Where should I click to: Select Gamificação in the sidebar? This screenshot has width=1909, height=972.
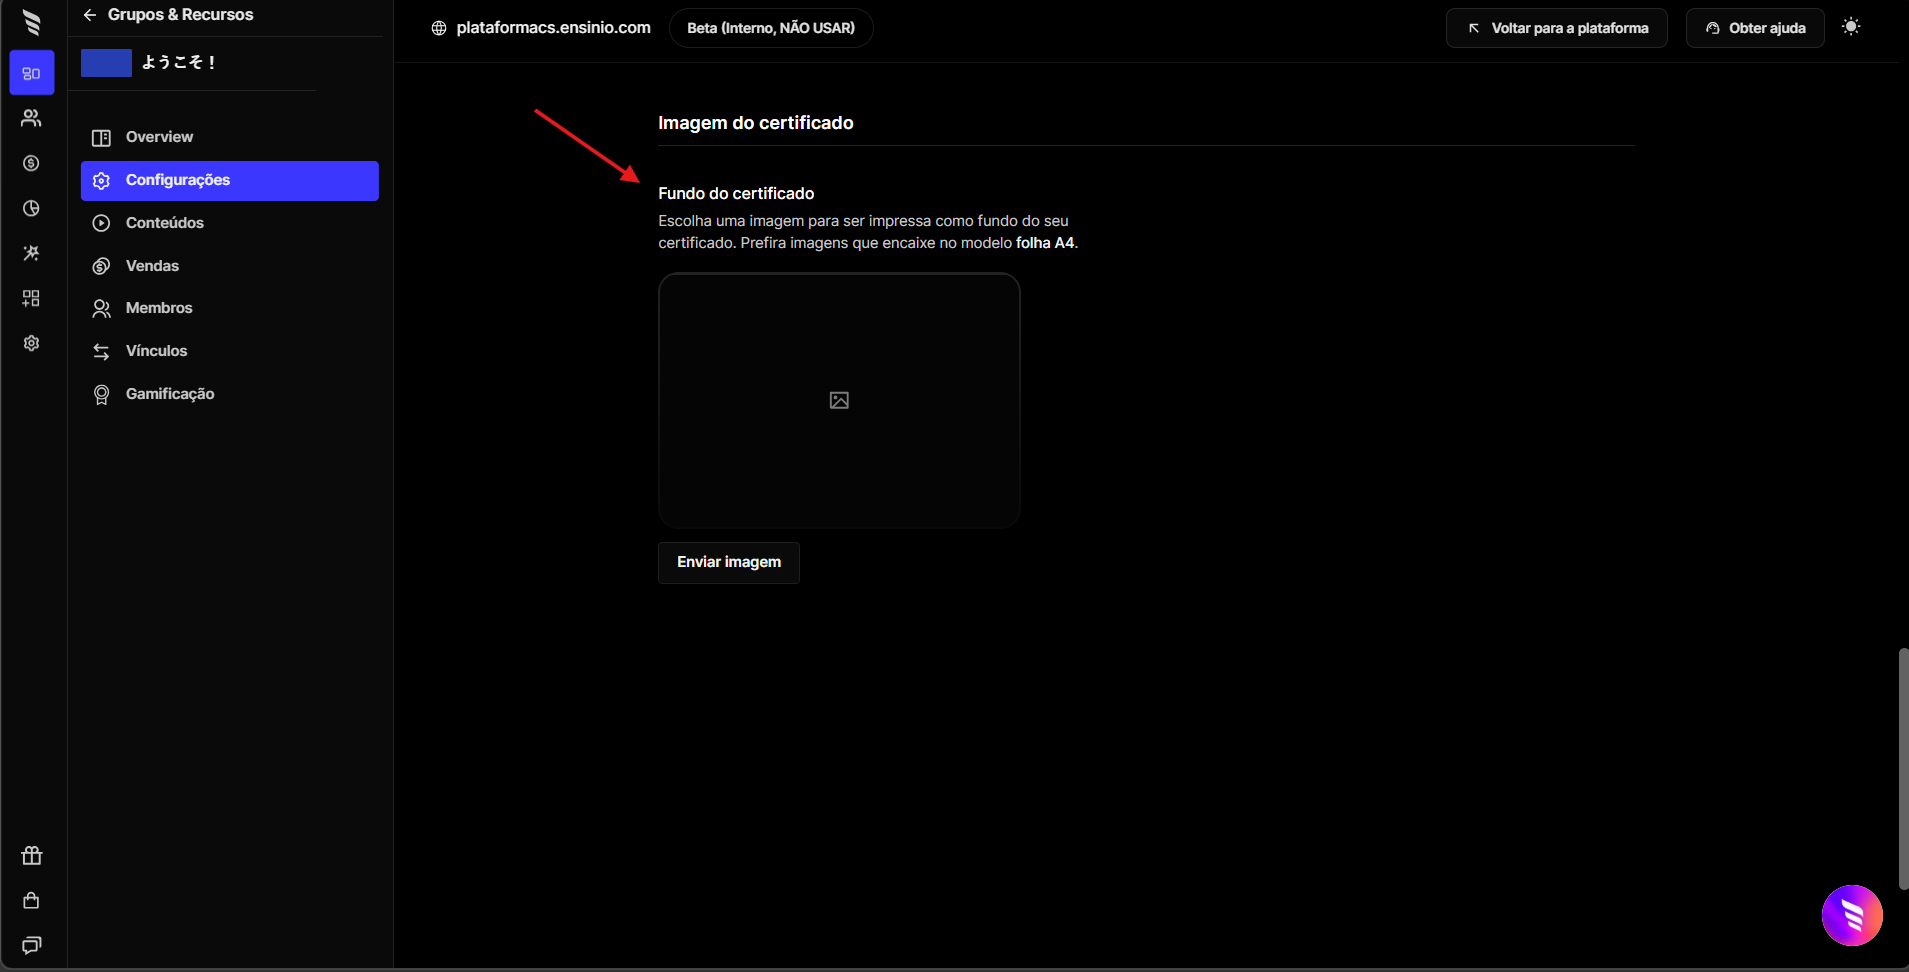coord(170,394)
